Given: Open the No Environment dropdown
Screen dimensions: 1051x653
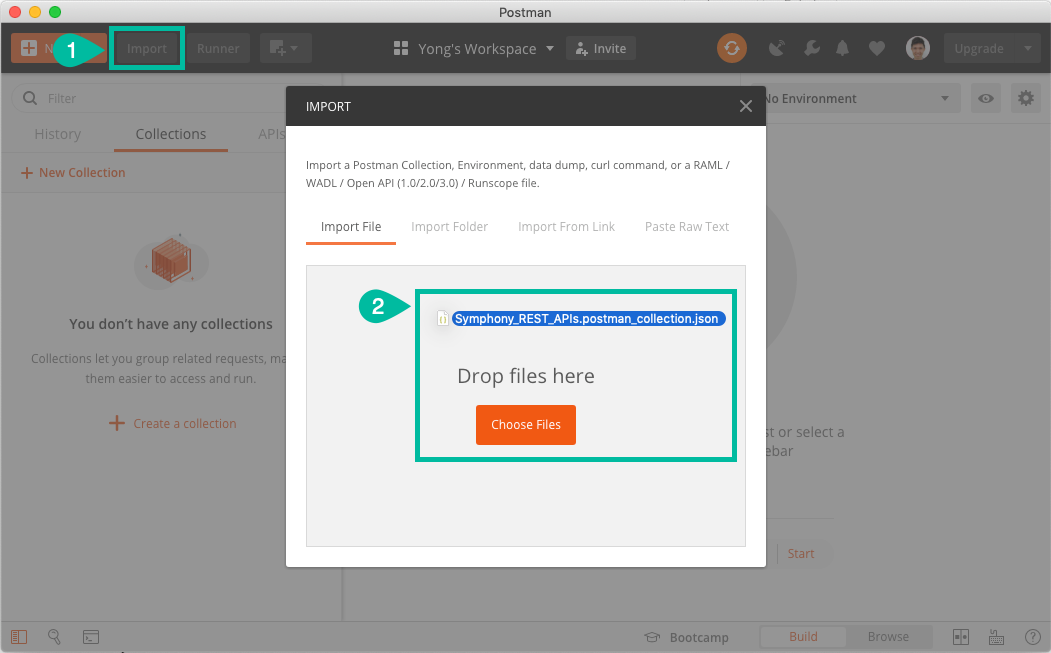Looking at the screenshot, I should pos(856,99).
